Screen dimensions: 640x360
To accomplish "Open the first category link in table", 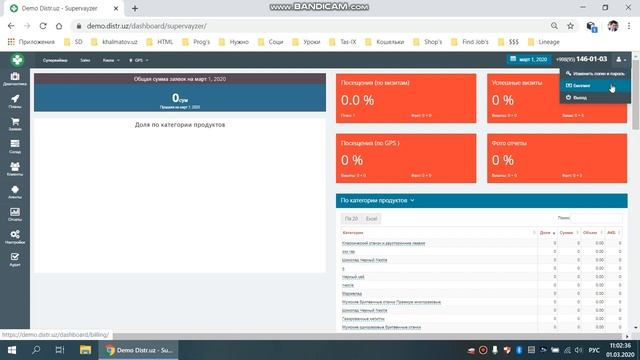I will pyautogui.click(x=383, y=243).
